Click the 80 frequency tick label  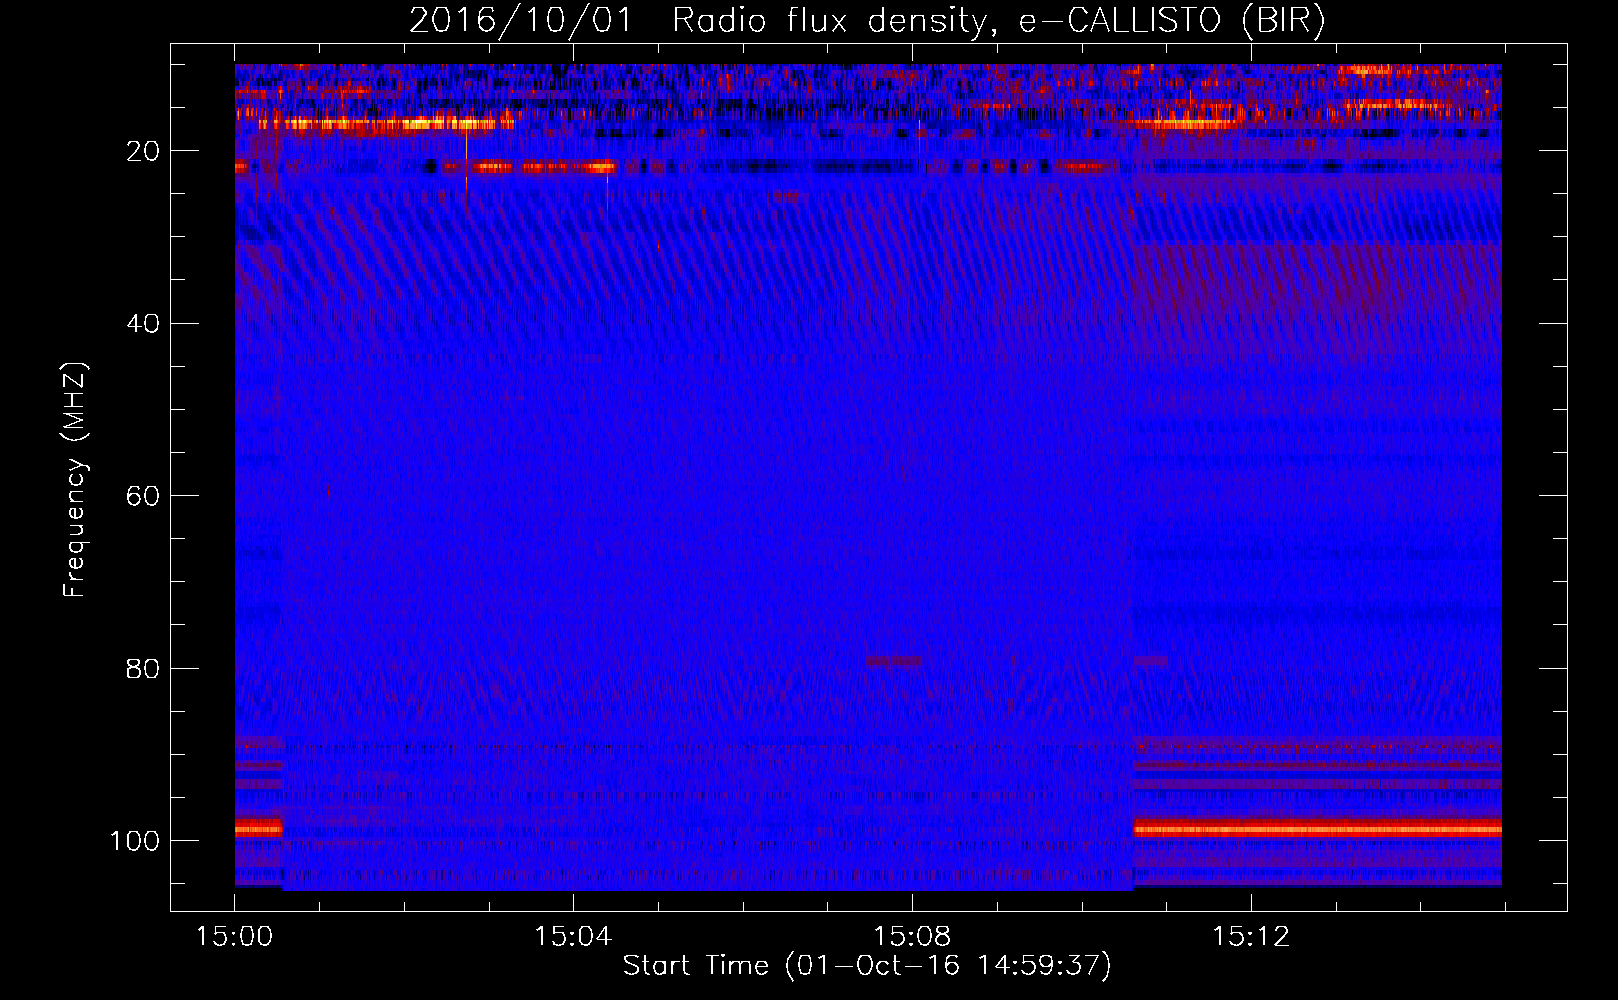tap(143, 668)
